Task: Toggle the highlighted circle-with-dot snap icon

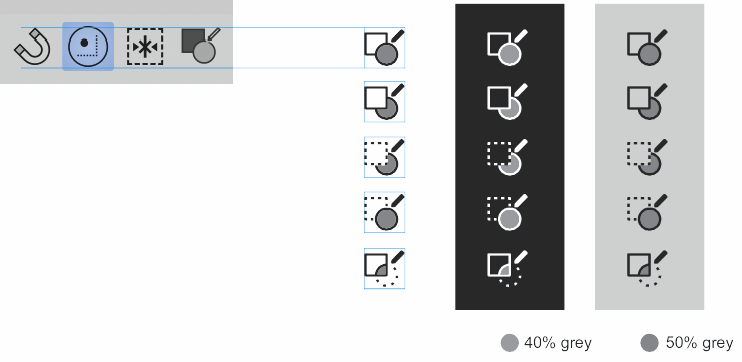Action: 88,46
